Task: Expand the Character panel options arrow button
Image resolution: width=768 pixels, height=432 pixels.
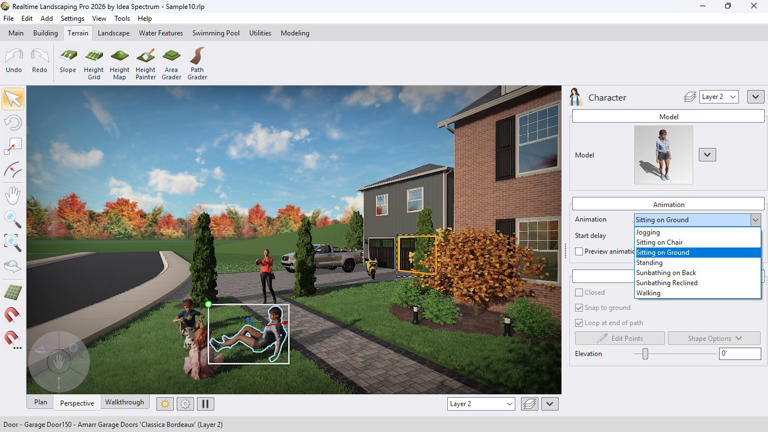Action: [x=756, y=97]
